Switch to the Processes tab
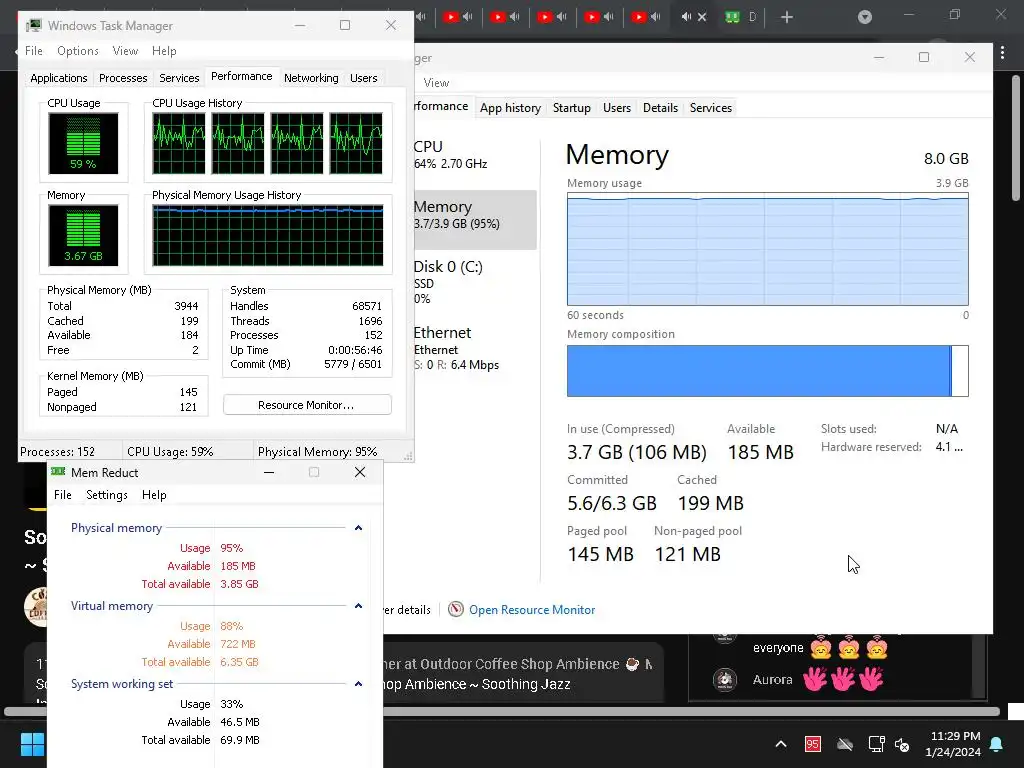 tap(123, 78)
